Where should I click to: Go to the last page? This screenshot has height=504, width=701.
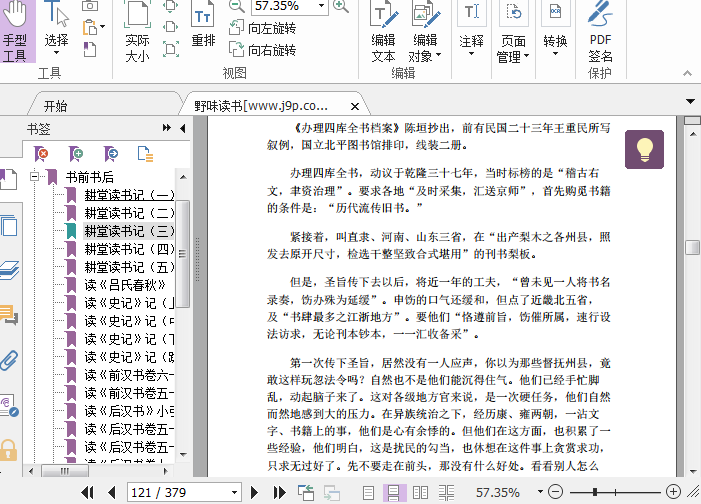280,493
